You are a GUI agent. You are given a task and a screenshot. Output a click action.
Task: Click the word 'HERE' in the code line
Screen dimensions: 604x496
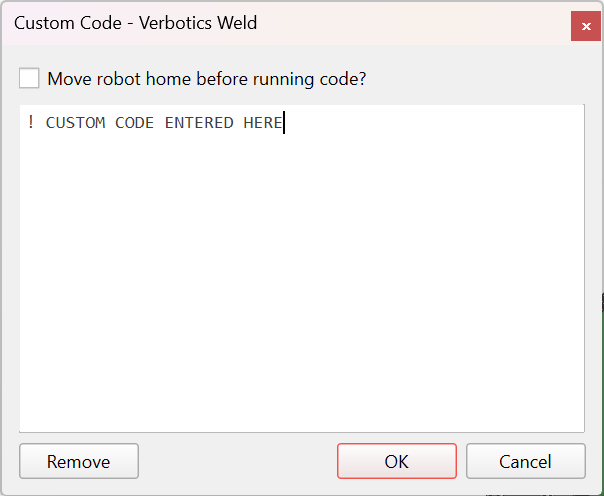point(263,123)
